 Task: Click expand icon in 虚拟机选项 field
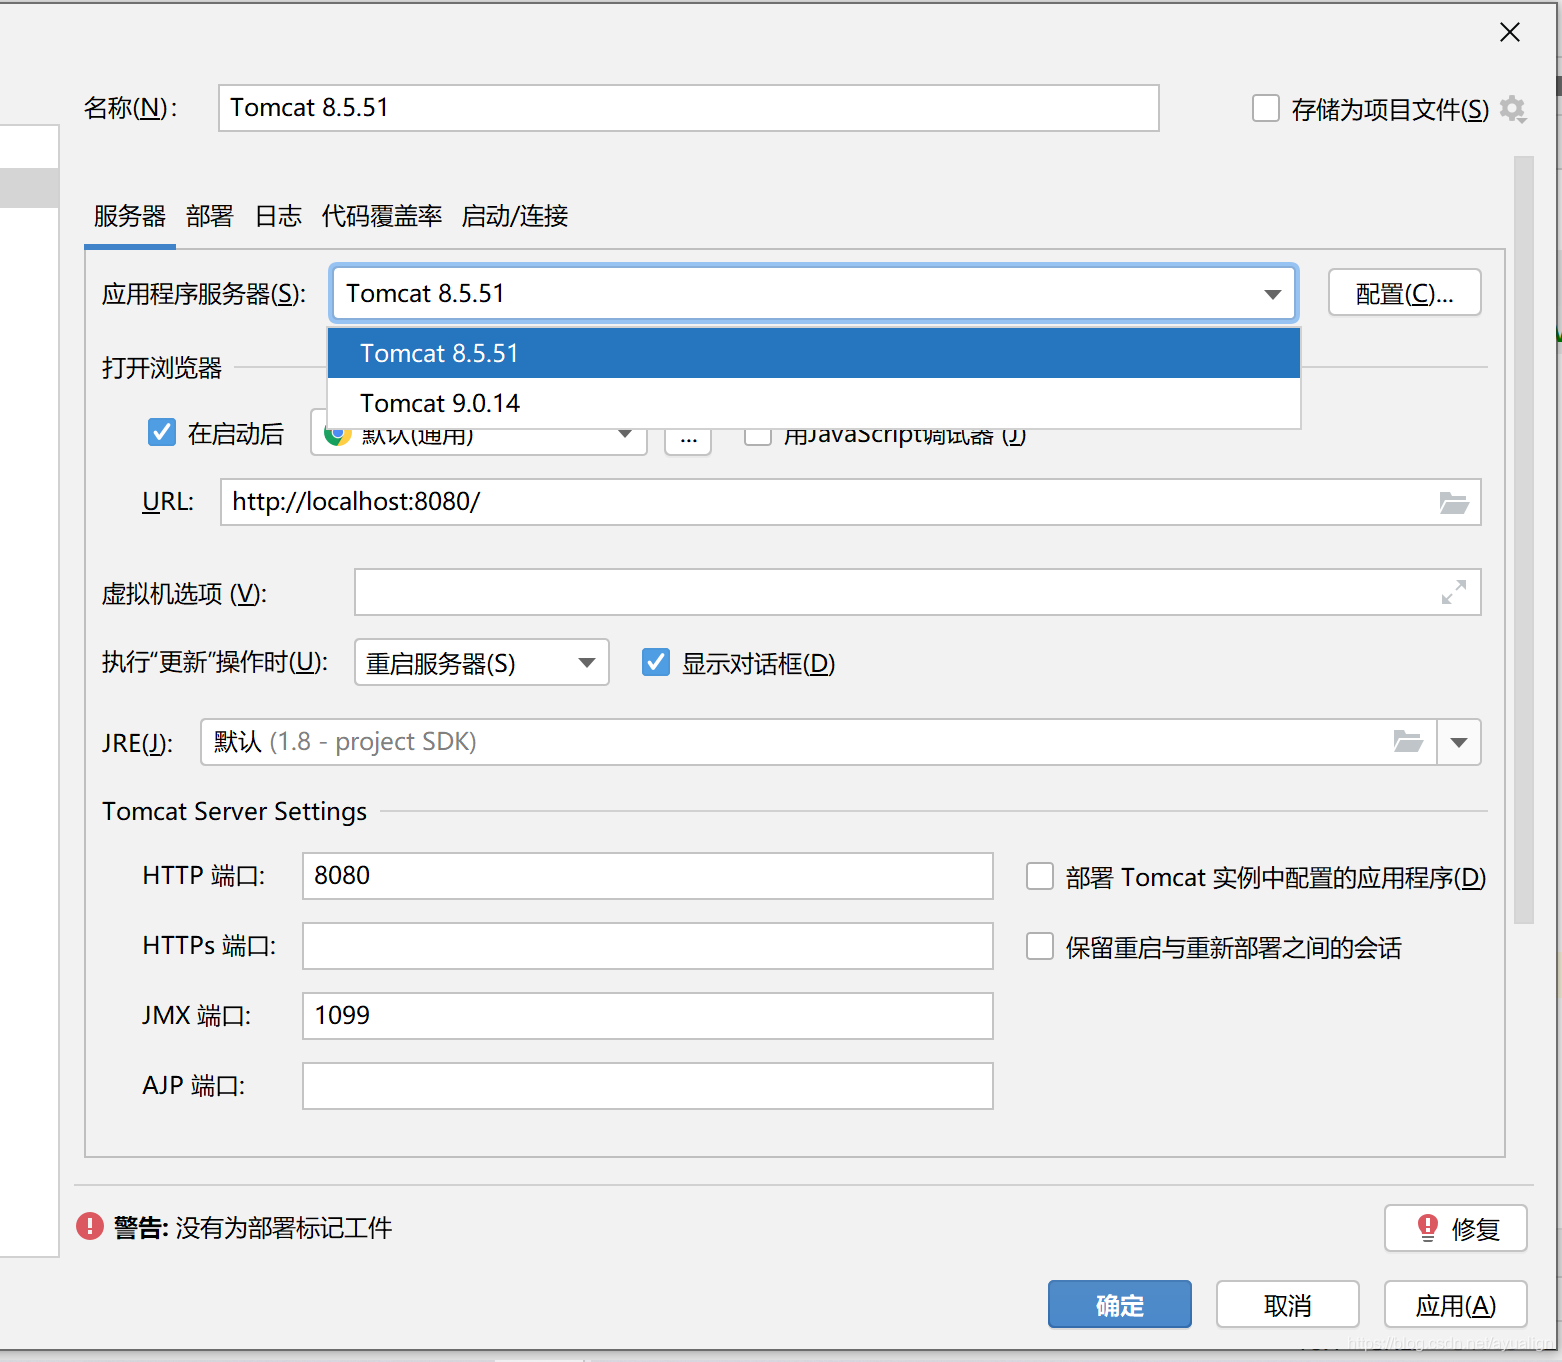(x=1453, y=592)
